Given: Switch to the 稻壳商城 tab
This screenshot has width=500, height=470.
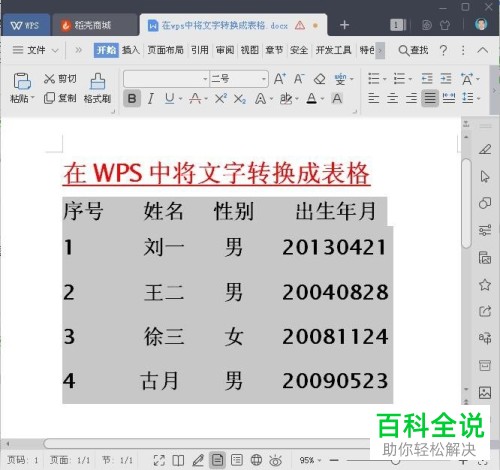Looking at the screenshot, I should click(x=95, y=25).
